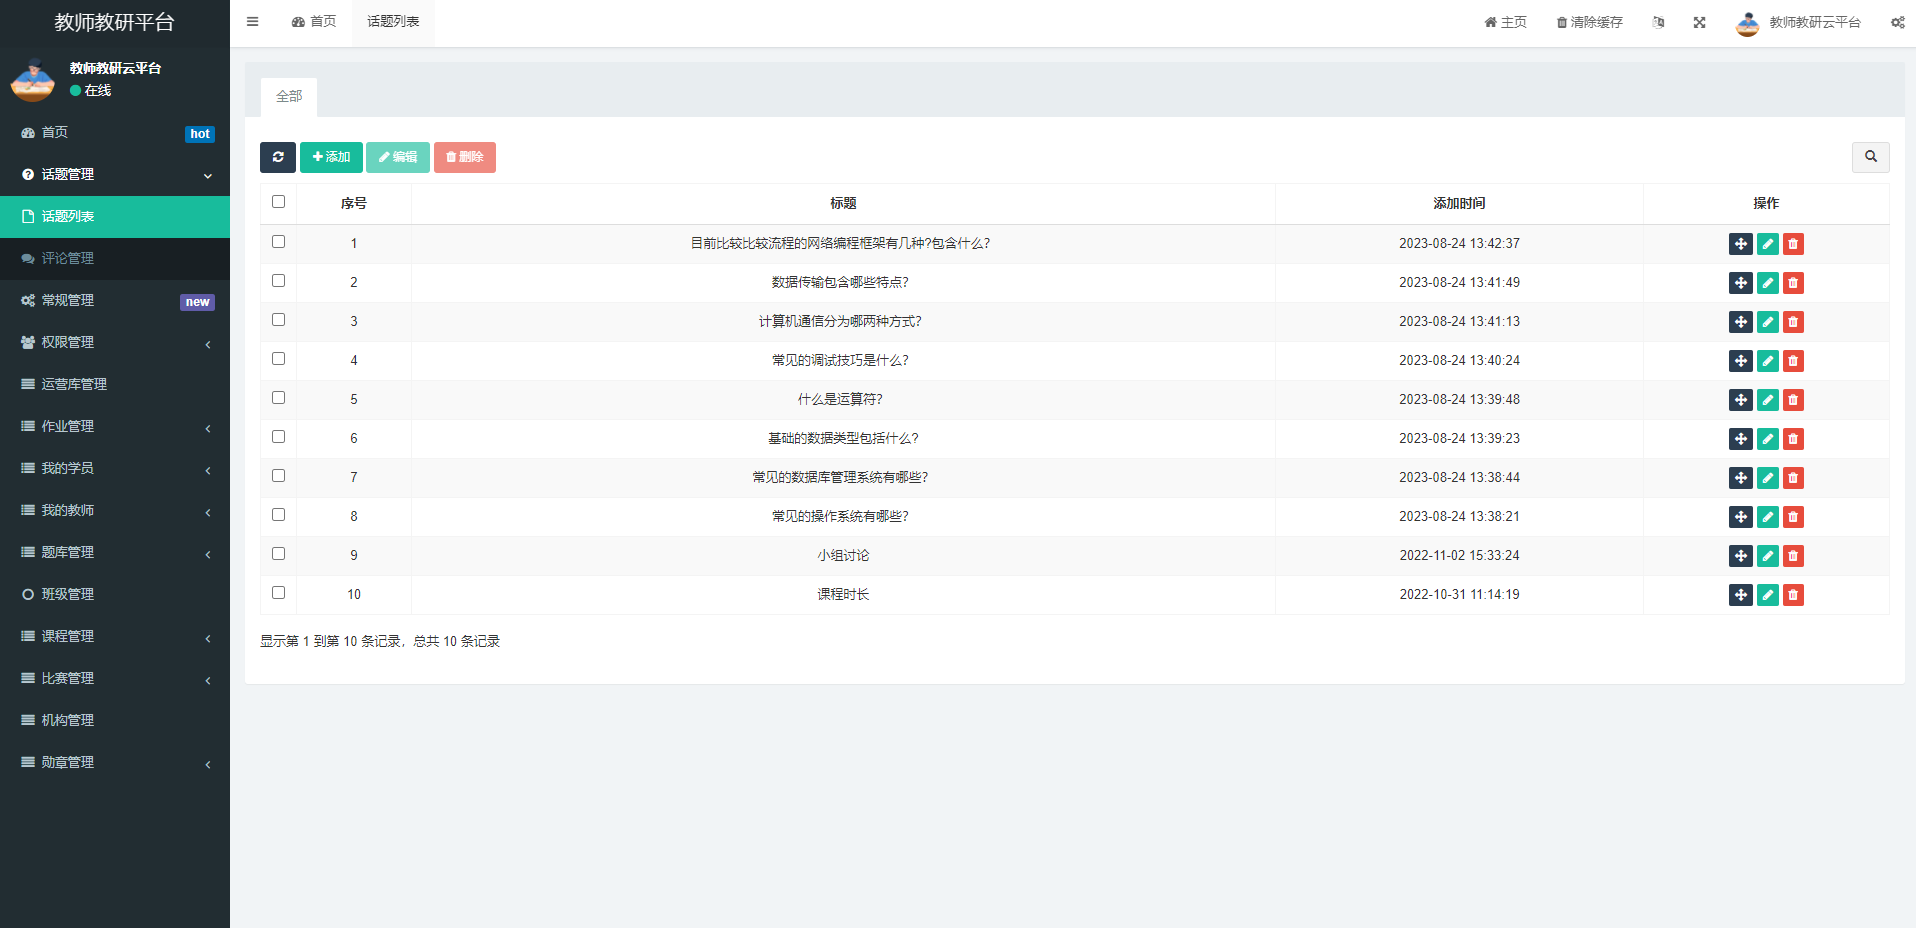The height and width of the screenshot is (928, 1916).
Task: Sort by the 添加时间 column header
Action: click(x=1458, y=204)
